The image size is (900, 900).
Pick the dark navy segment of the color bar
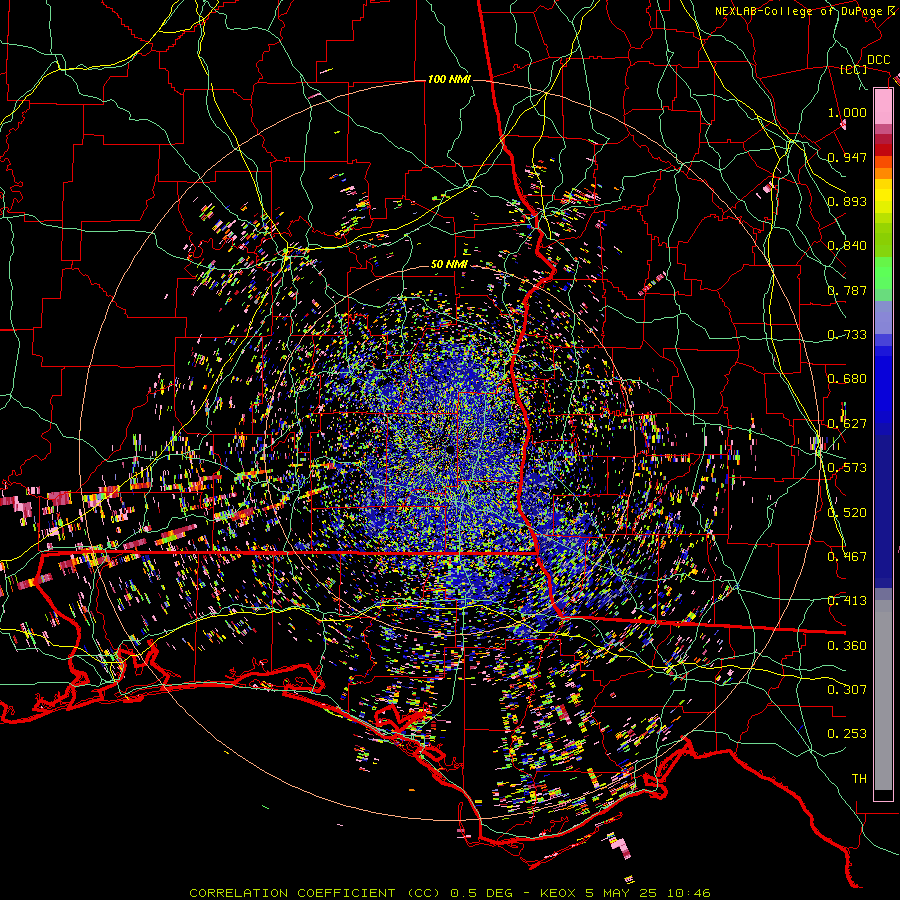click(x=883, y=511)
